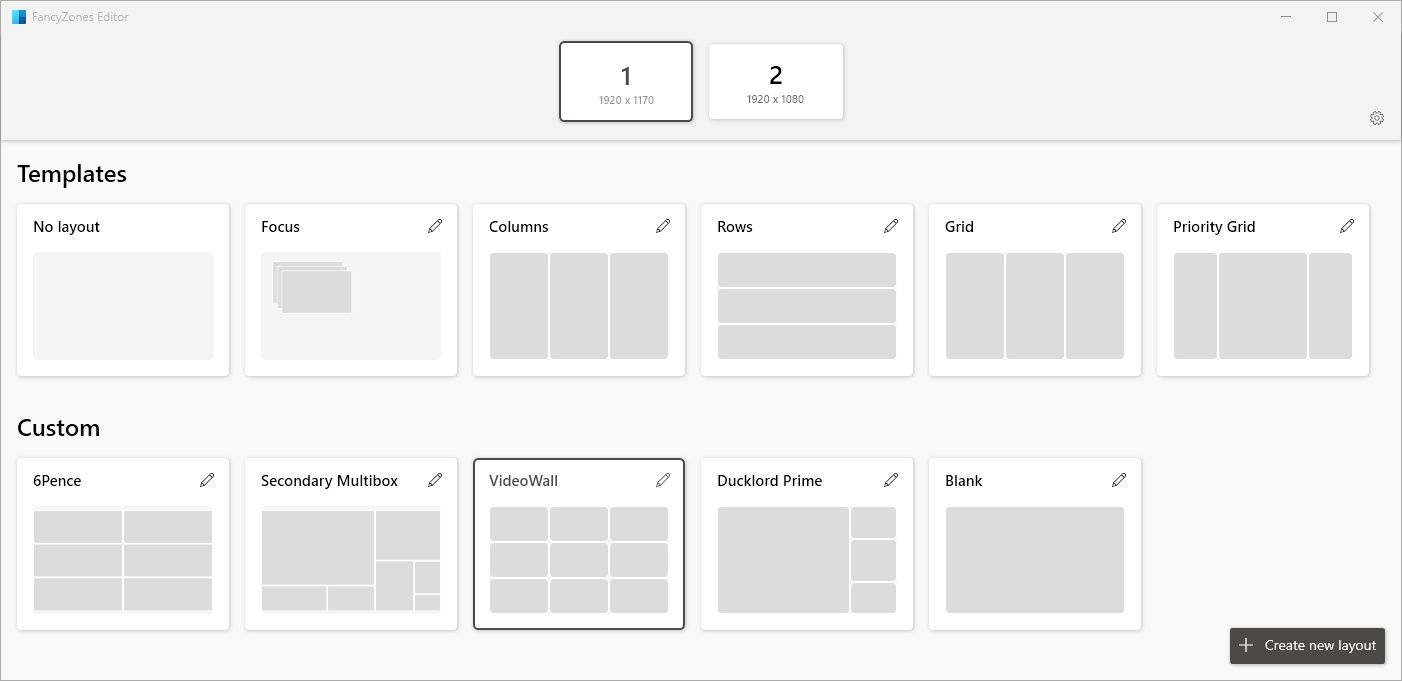Click the pencil icon on Columns

coord(663,226)
